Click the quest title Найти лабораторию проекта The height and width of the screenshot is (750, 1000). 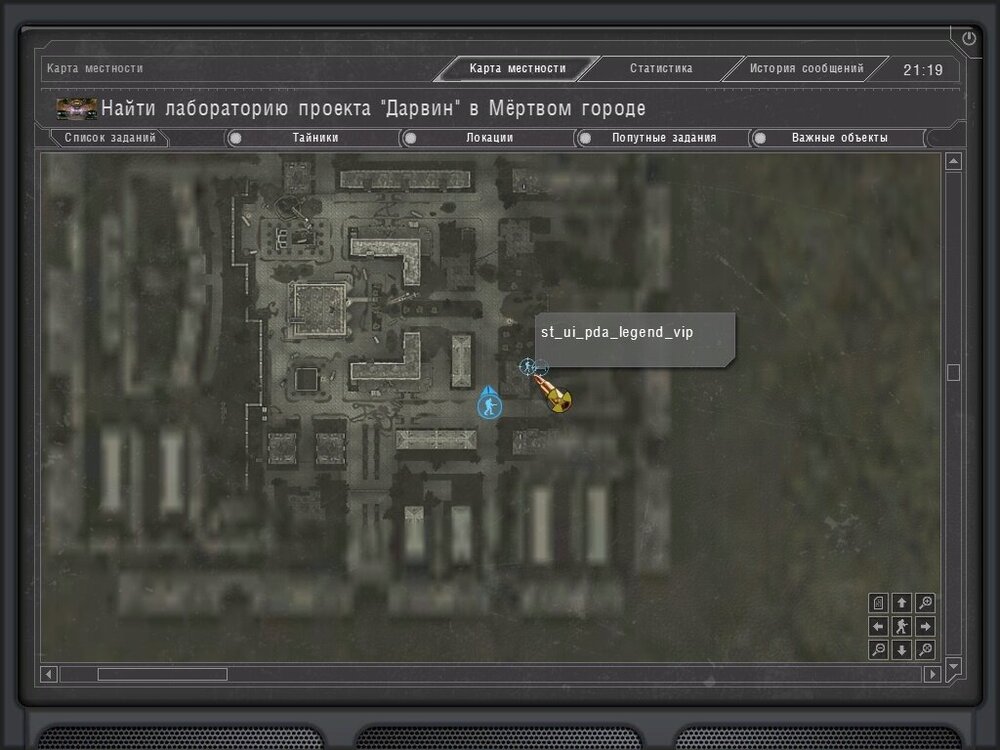[373, 108]
